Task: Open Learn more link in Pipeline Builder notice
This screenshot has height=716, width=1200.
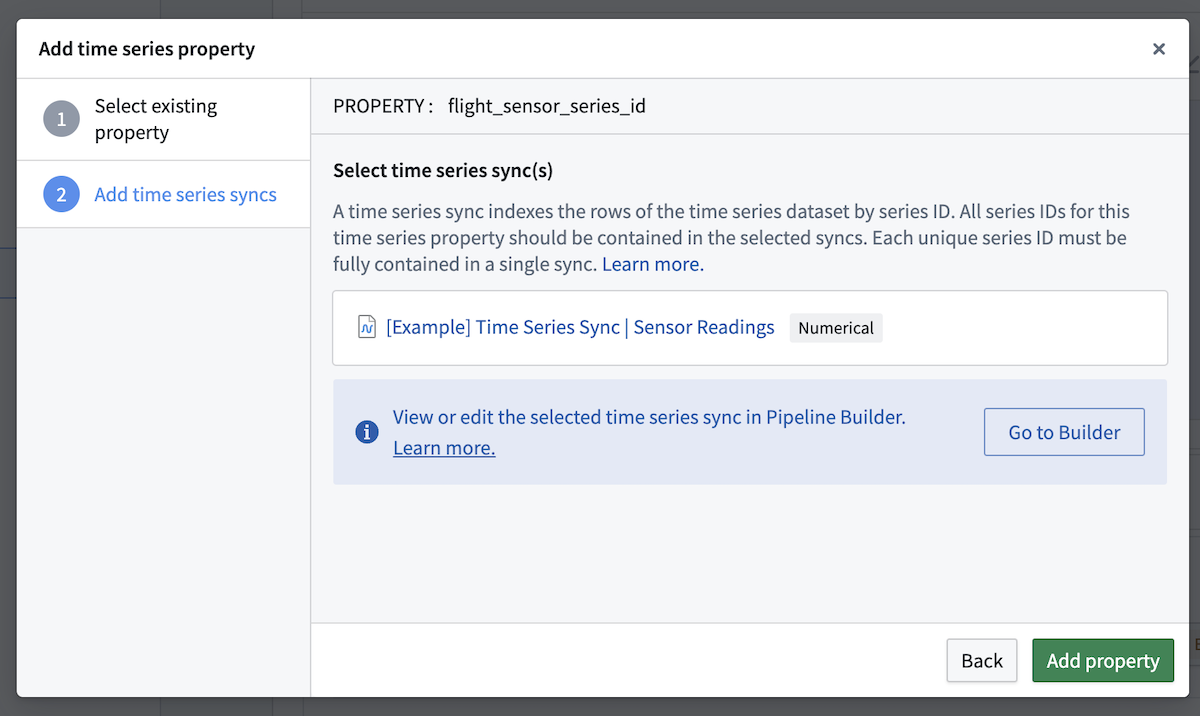Action: (x=444, y=448)
